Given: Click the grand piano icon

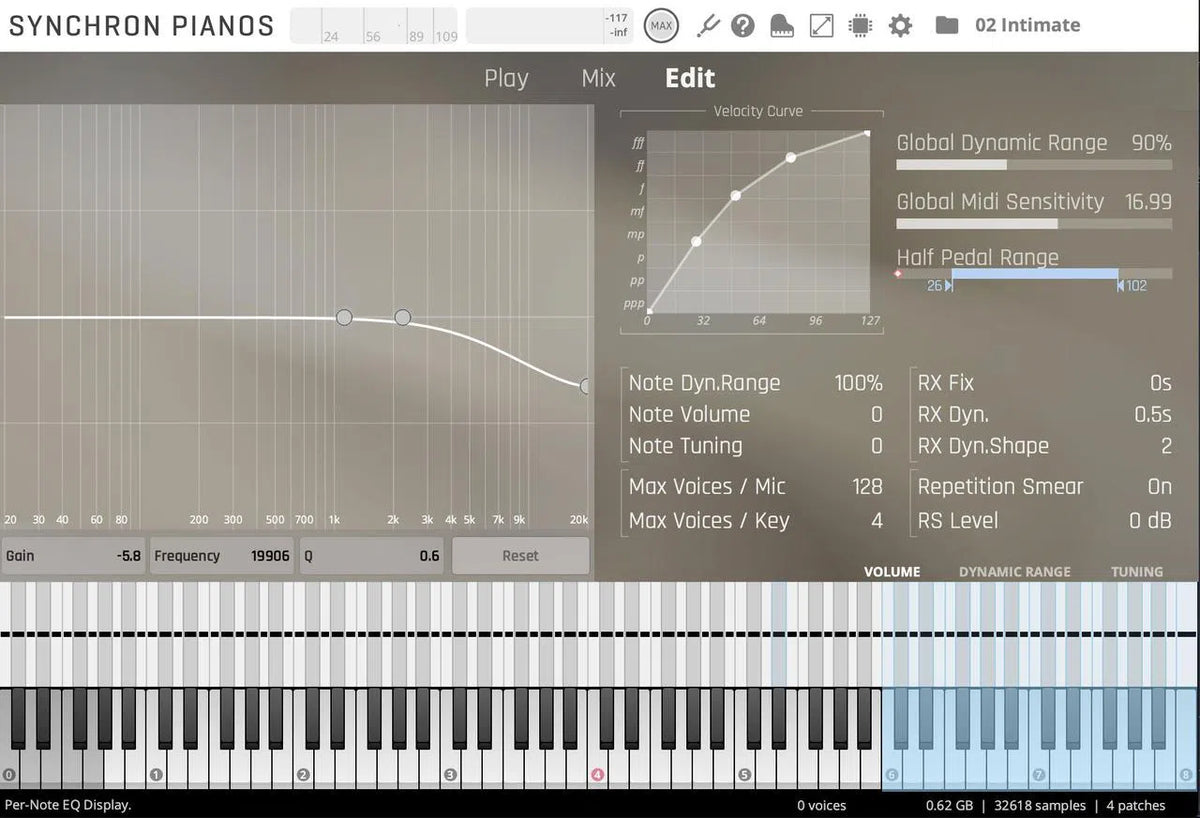Looking at the screenshot, I should pyautogui.click(x=782, y=26).
